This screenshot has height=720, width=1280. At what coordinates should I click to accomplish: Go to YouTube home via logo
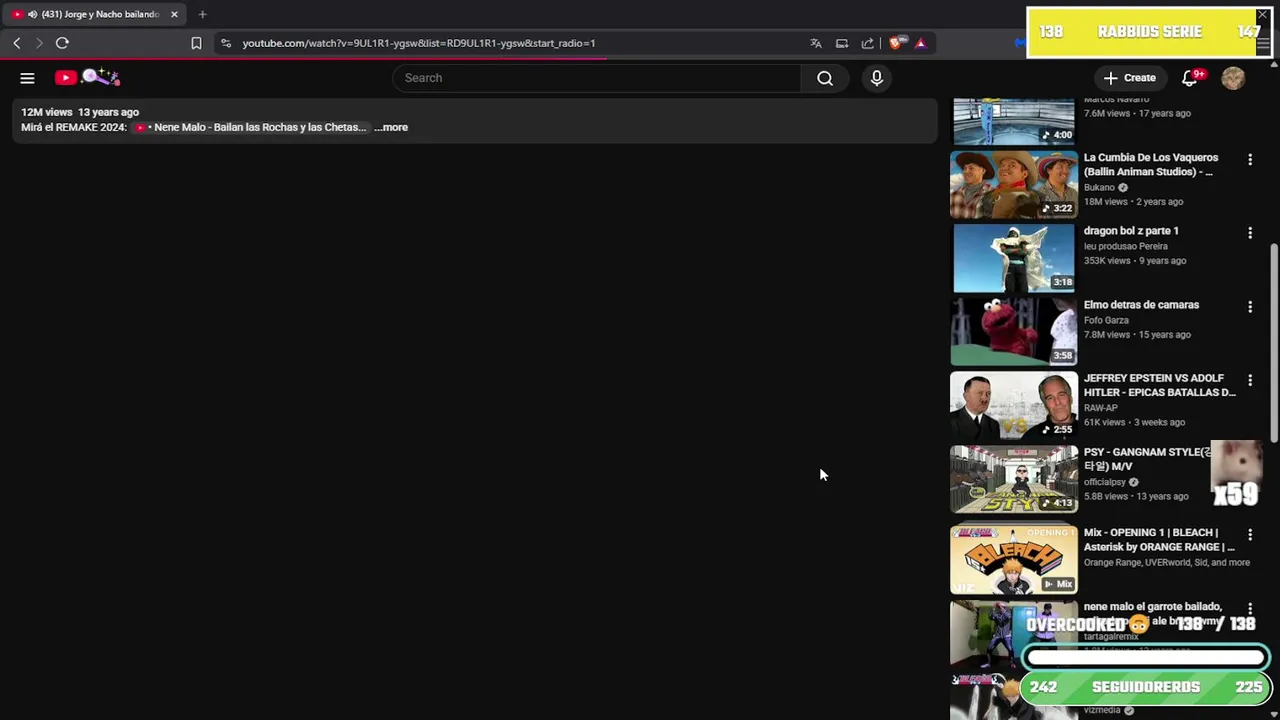87,77
